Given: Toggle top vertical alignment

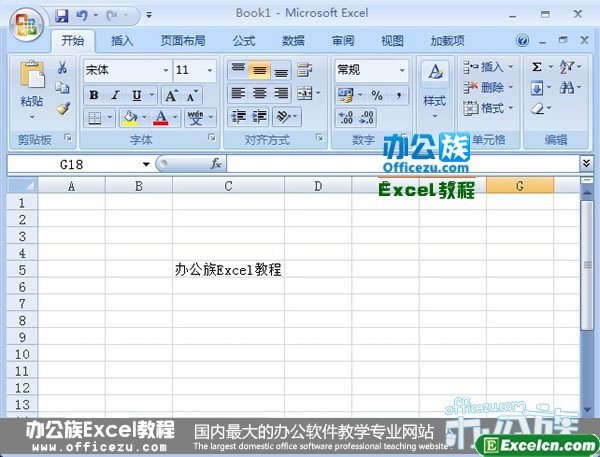Looking at the screenshot, I should pyautogui.click(x=238, y=70).
